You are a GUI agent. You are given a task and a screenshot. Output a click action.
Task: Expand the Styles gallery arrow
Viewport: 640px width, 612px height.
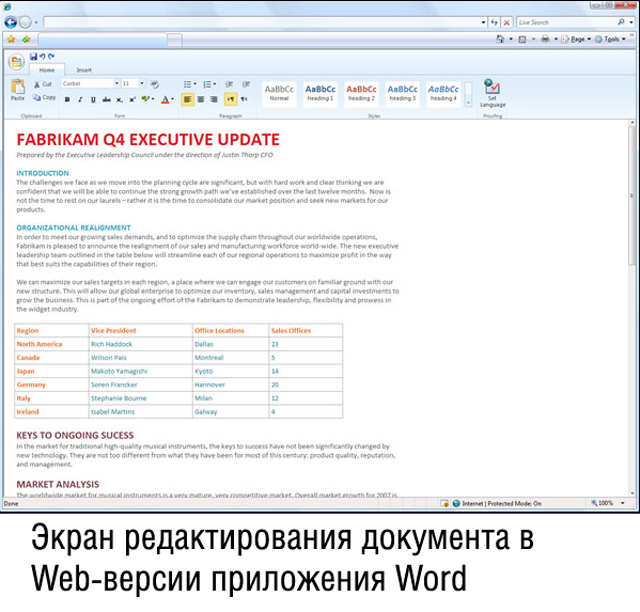[469, 102]
